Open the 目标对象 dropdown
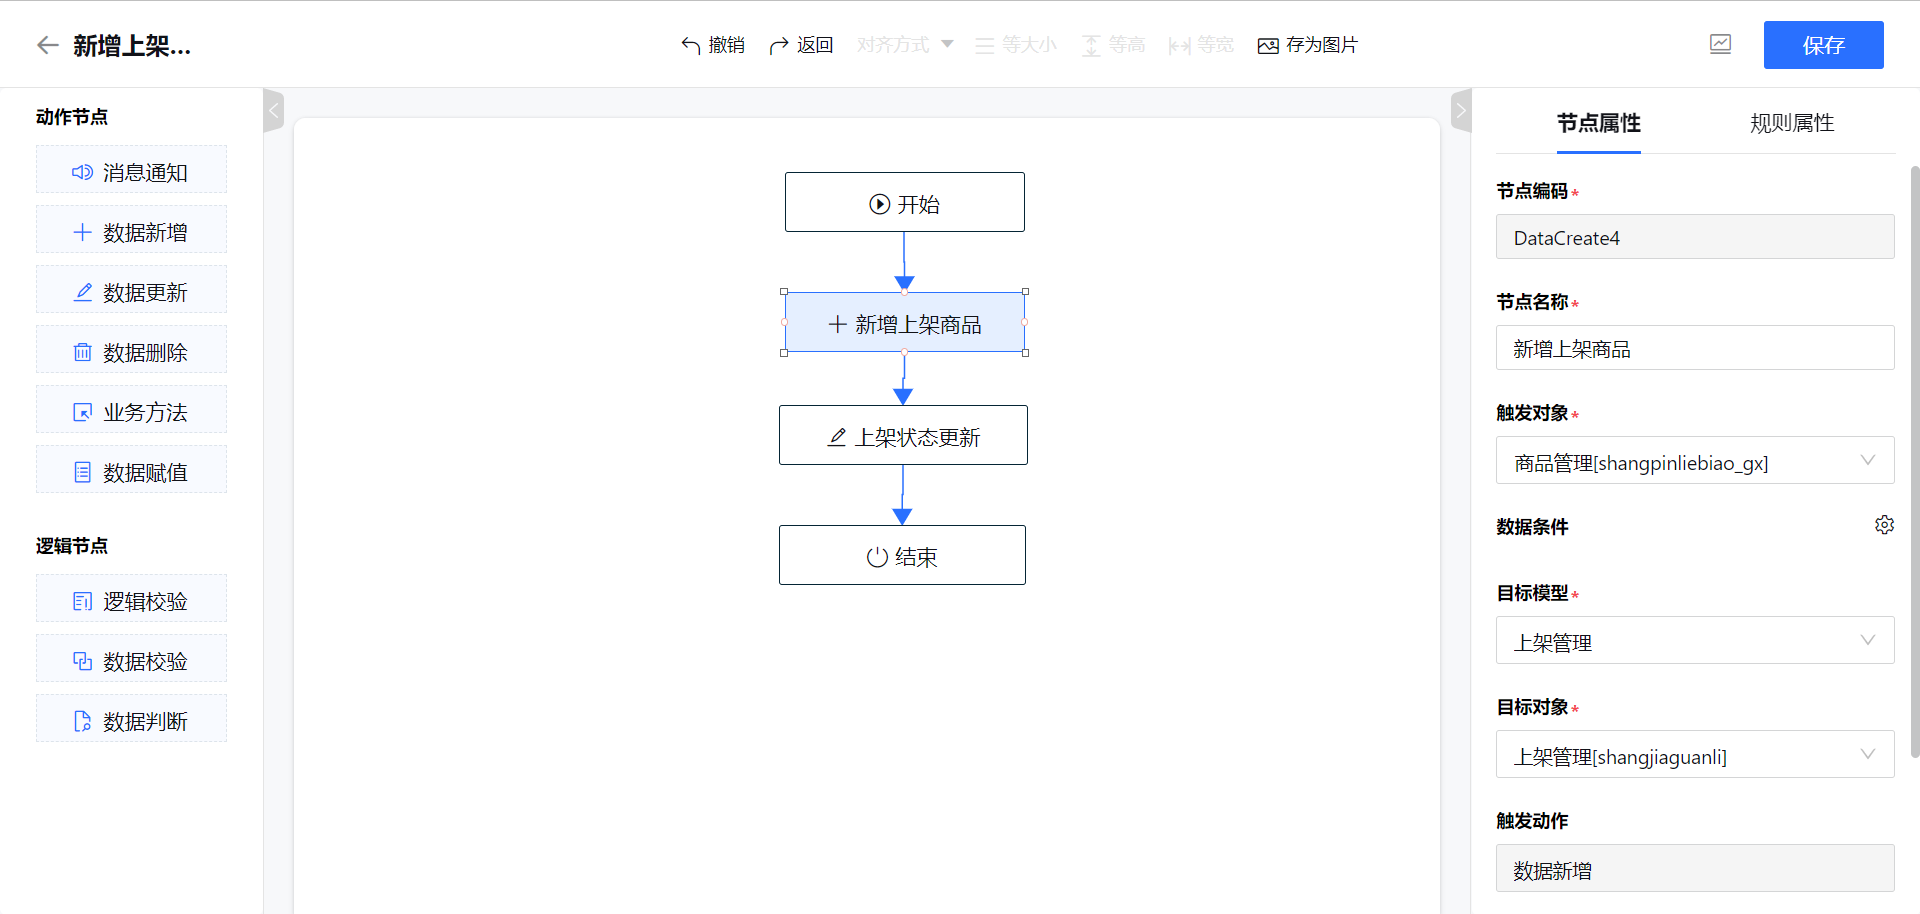 [x=1695, y=754]
